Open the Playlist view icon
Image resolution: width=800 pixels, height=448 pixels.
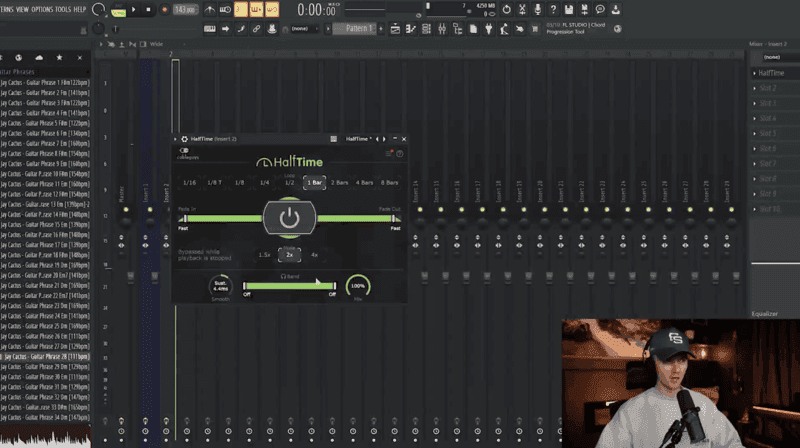tap(395, 29)
